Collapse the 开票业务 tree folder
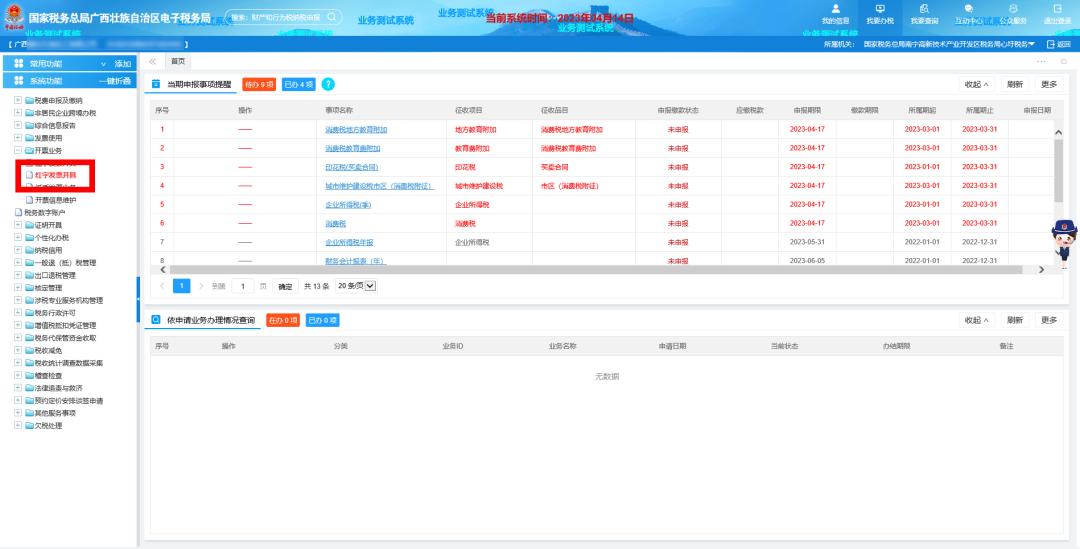The height and width of the screenshot is (549, 1080). [17, 149]
